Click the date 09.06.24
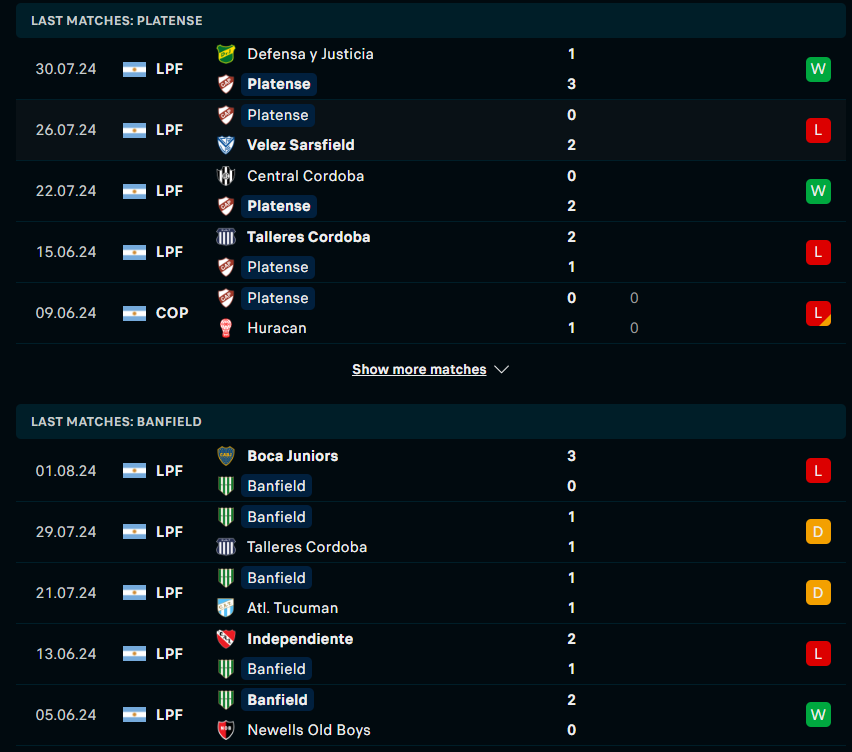 coord(66,314)
